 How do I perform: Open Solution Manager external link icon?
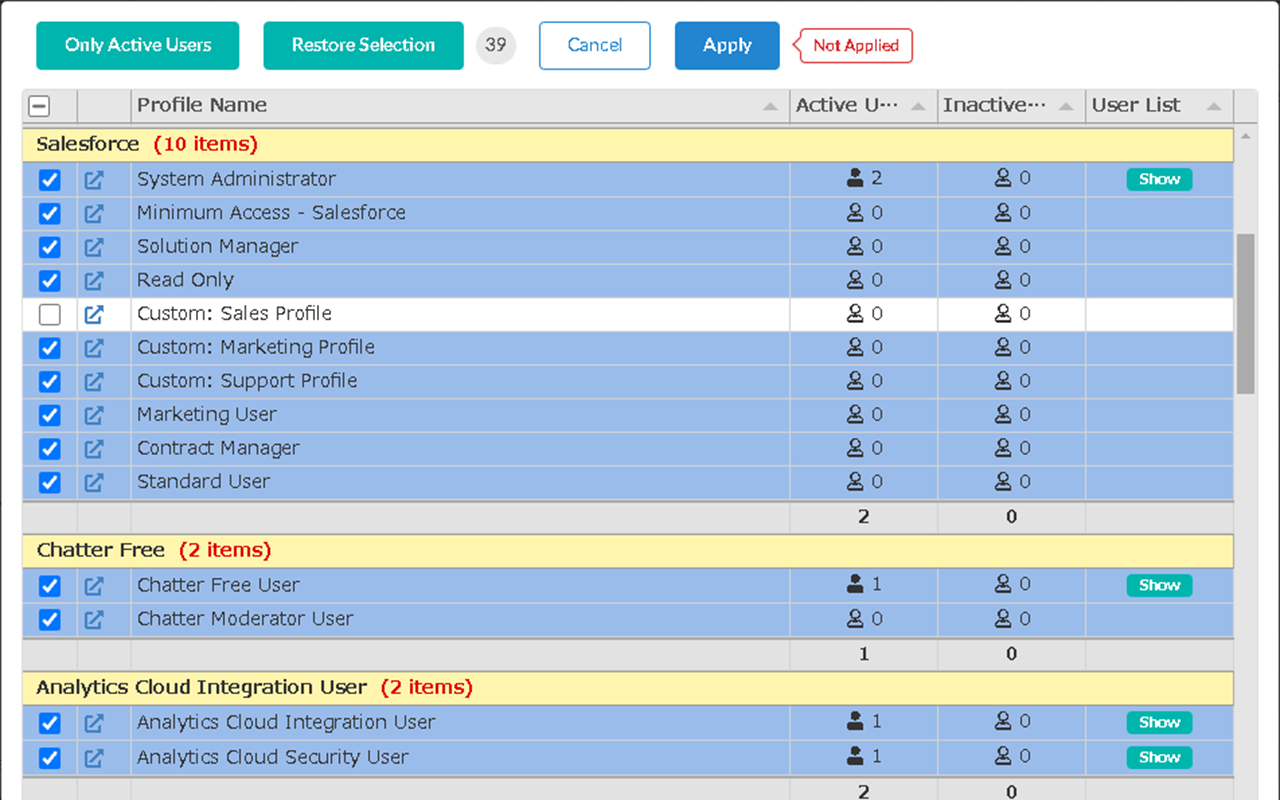coord(93,247)
